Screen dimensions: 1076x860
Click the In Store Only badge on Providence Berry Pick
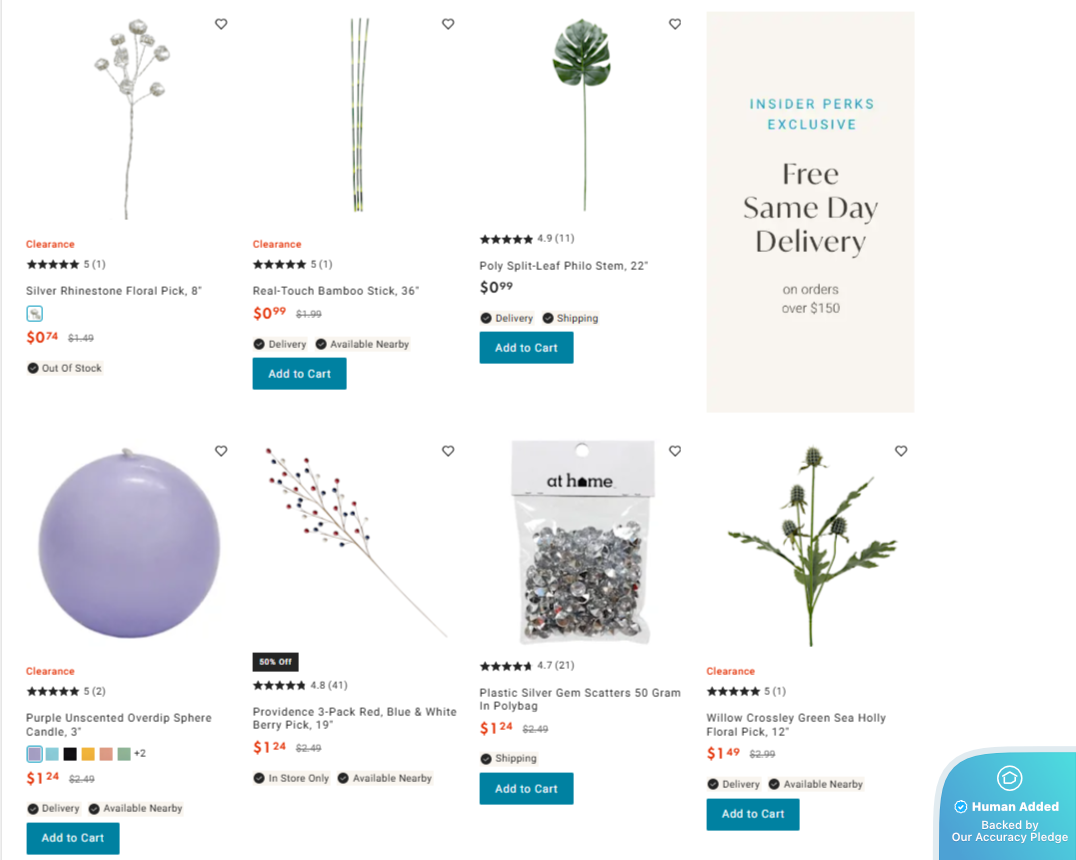point(291,778)
